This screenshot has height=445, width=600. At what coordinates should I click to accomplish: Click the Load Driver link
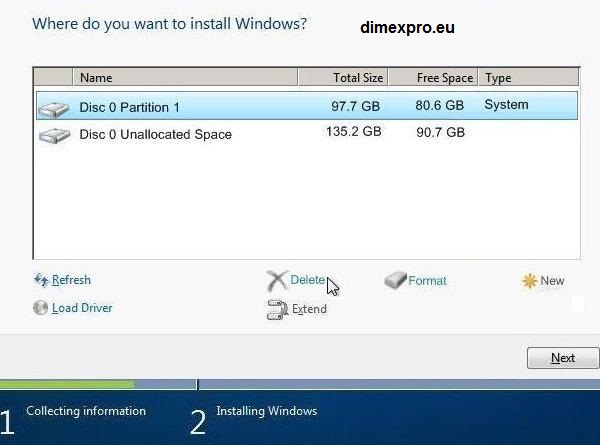pyautogui.click(x=82, y=308)
